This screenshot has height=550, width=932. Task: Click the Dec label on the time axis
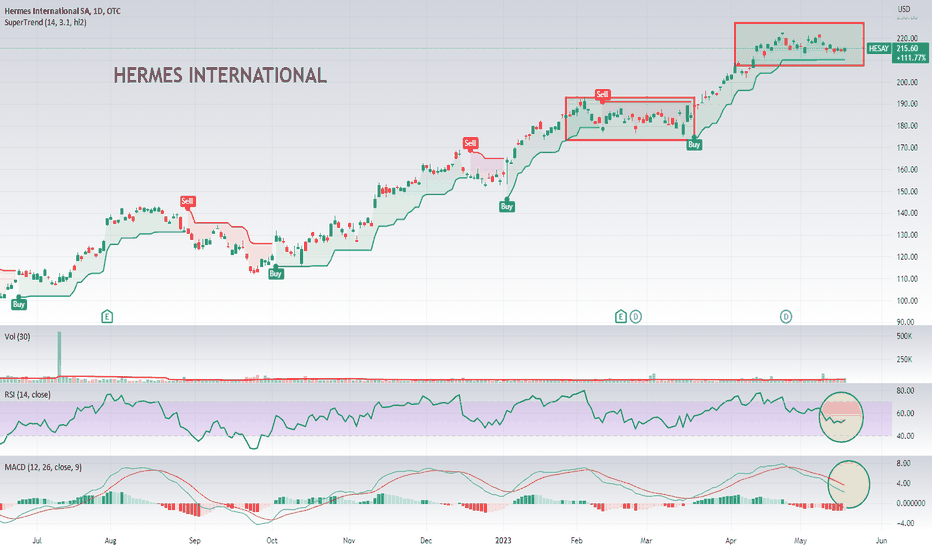426,540
